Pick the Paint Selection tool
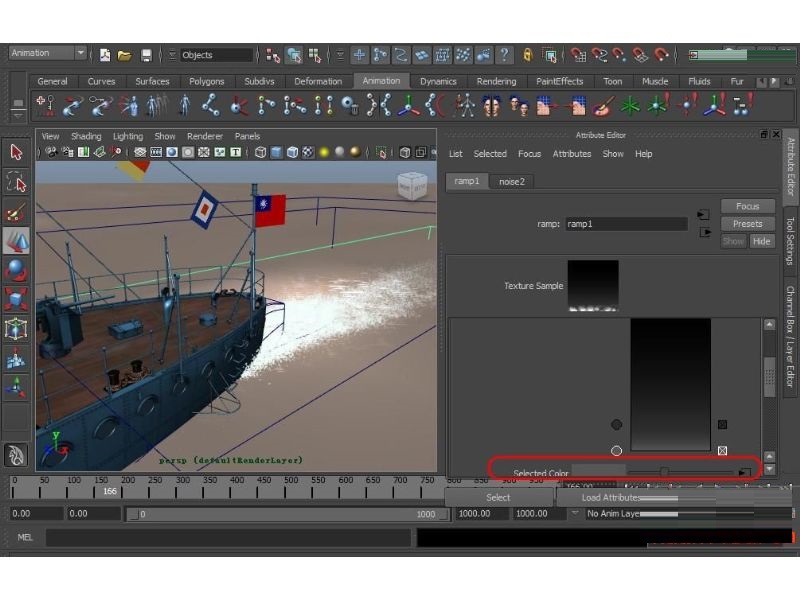The image size is (800, 600). coord(16,212)
